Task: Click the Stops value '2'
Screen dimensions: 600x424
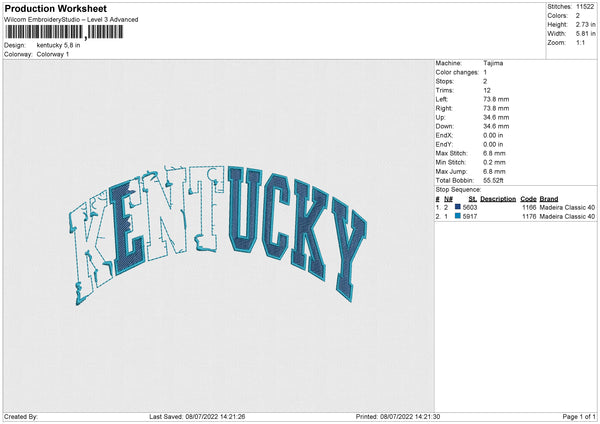Action: pos(485,81)
